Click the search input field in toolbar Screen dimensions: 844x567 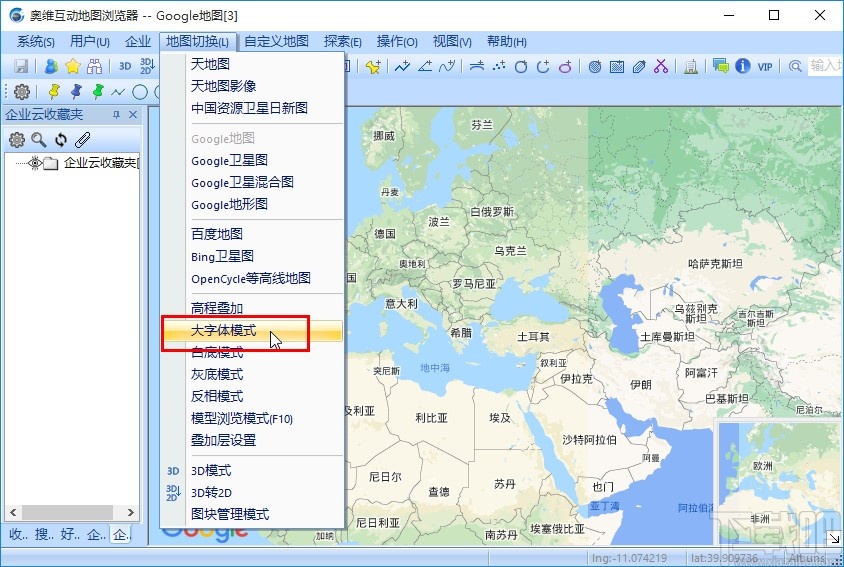[x=825, y=66]
